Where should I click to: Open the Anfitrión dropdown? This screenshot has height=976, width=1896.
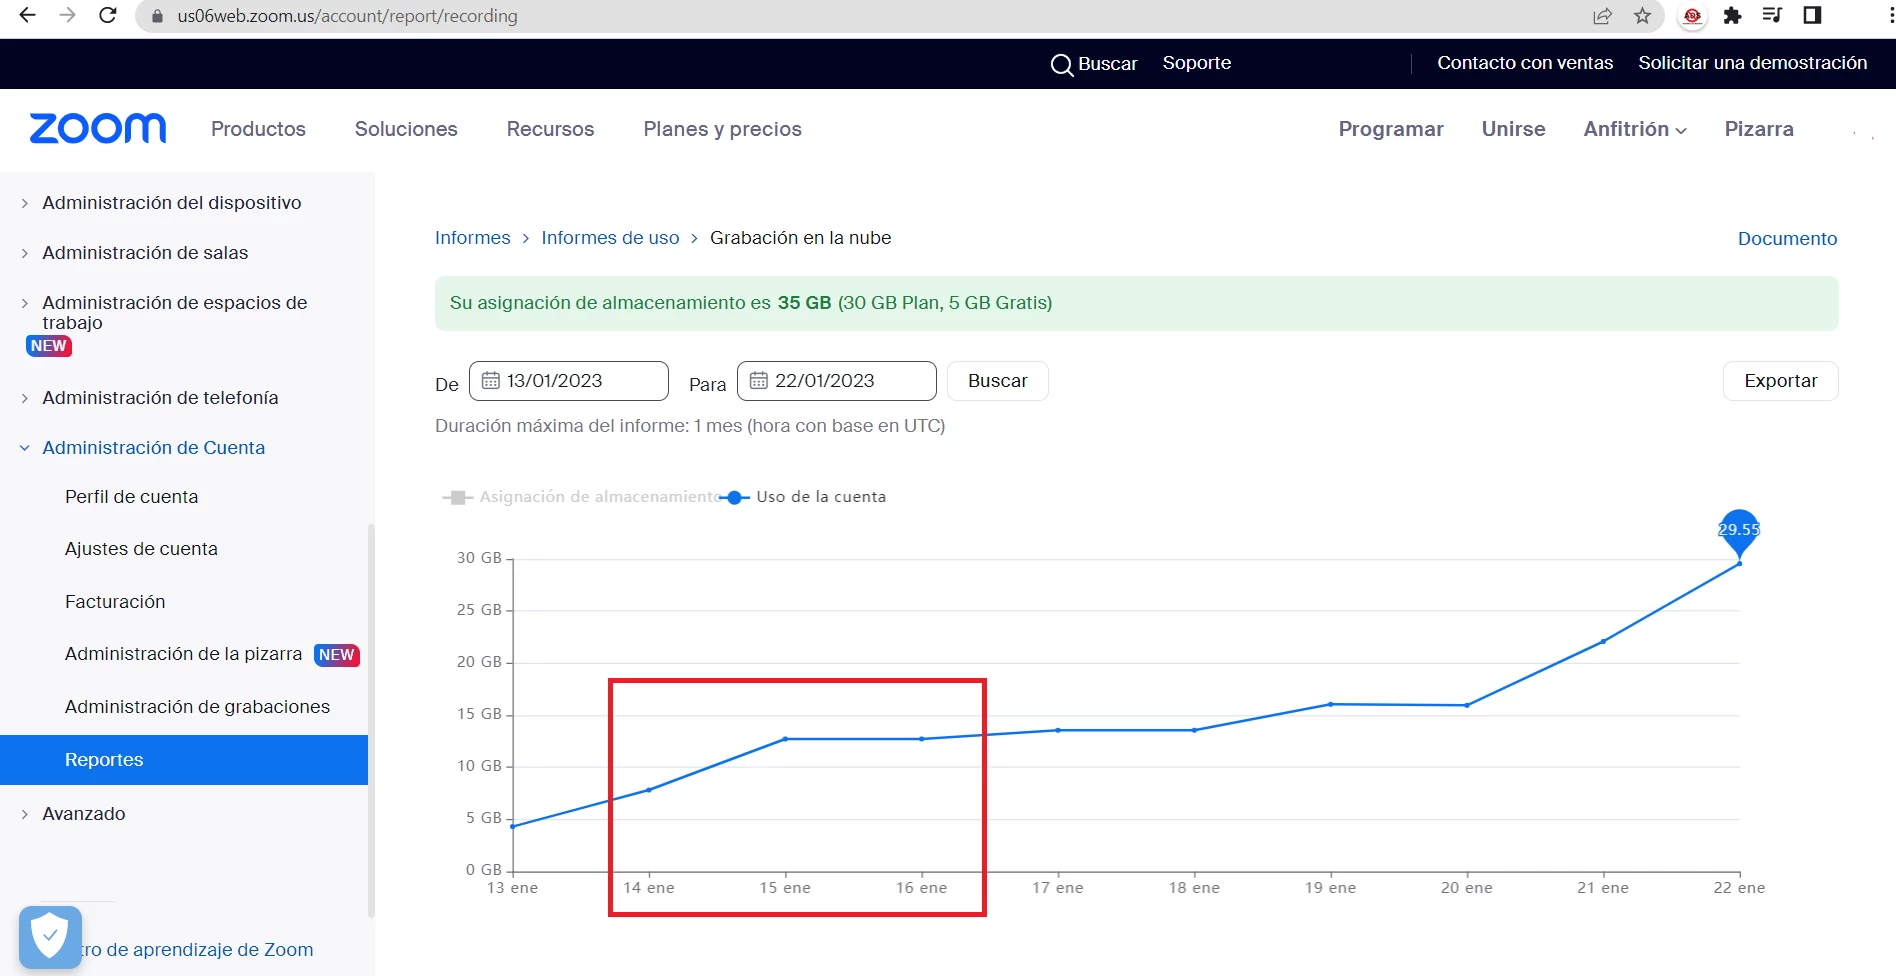pos(1635,129)
